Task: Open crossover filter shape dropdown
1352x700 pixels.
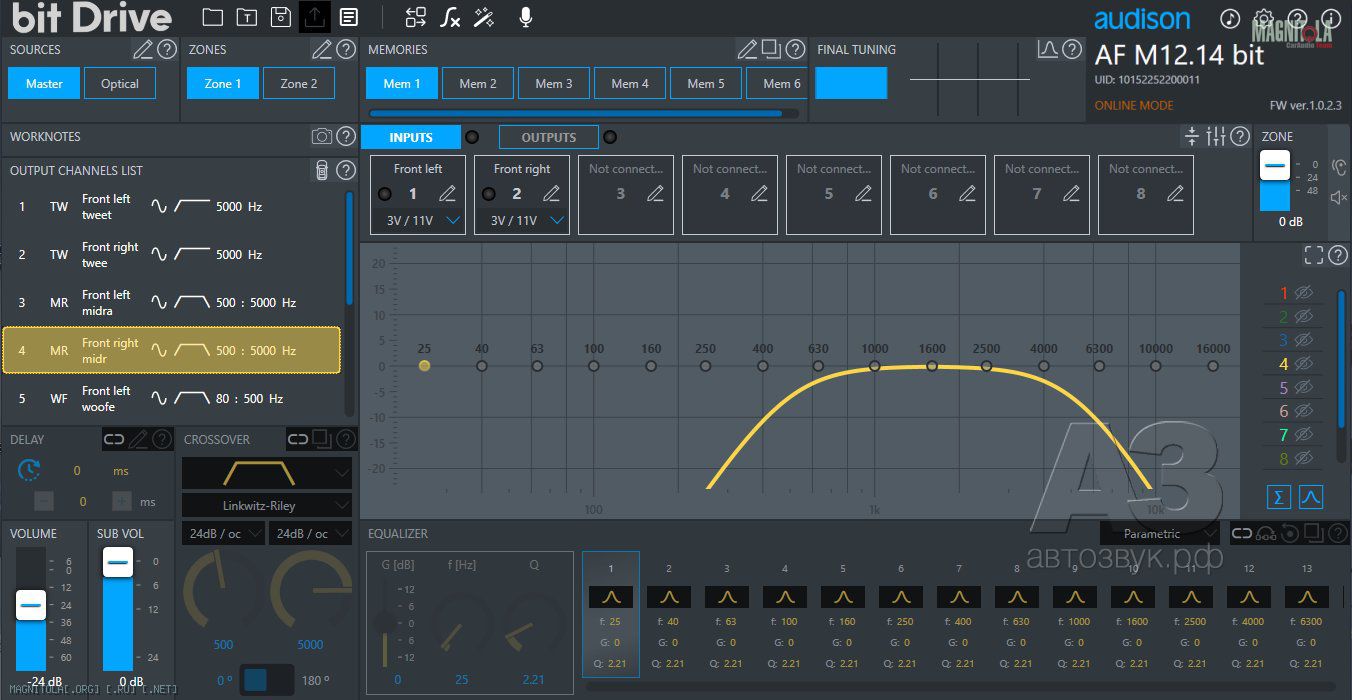Action: coord(267,473)
